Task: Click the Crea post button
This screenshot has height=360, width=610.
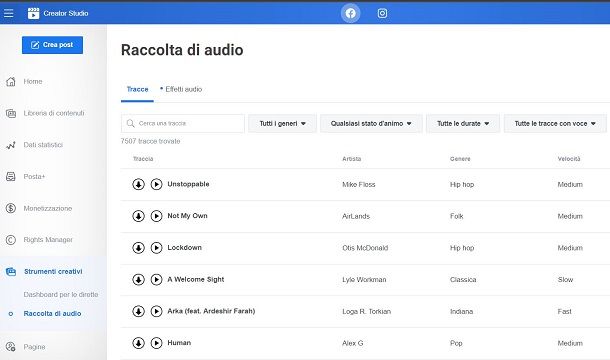Action: coord(52,45)
